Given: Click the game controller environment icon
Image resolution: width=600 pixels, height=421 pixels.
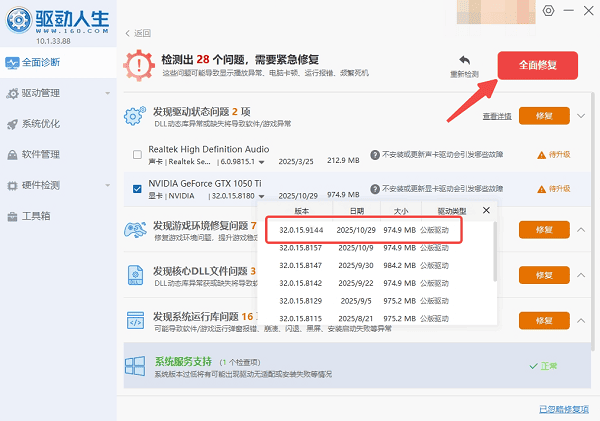Looking at the screenshot, I should (x=135, y=230).
